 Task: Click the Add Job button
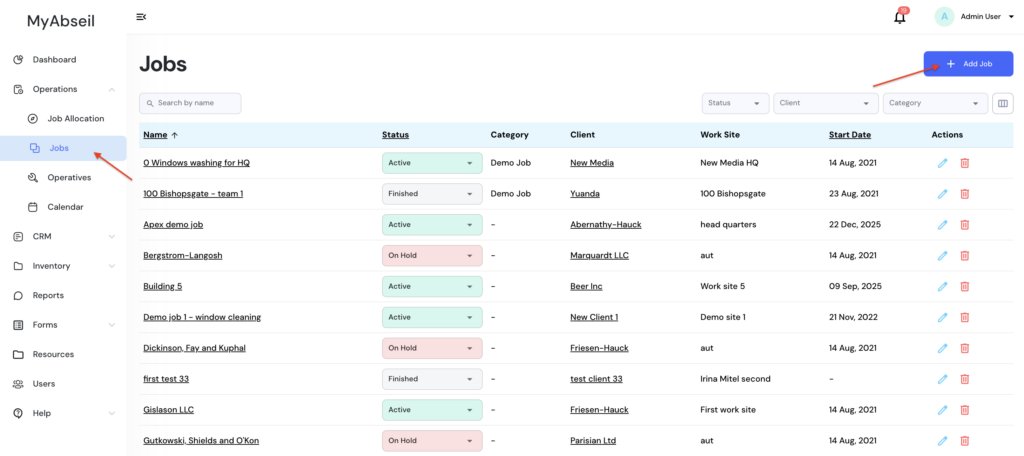click(x=968, y=64)
